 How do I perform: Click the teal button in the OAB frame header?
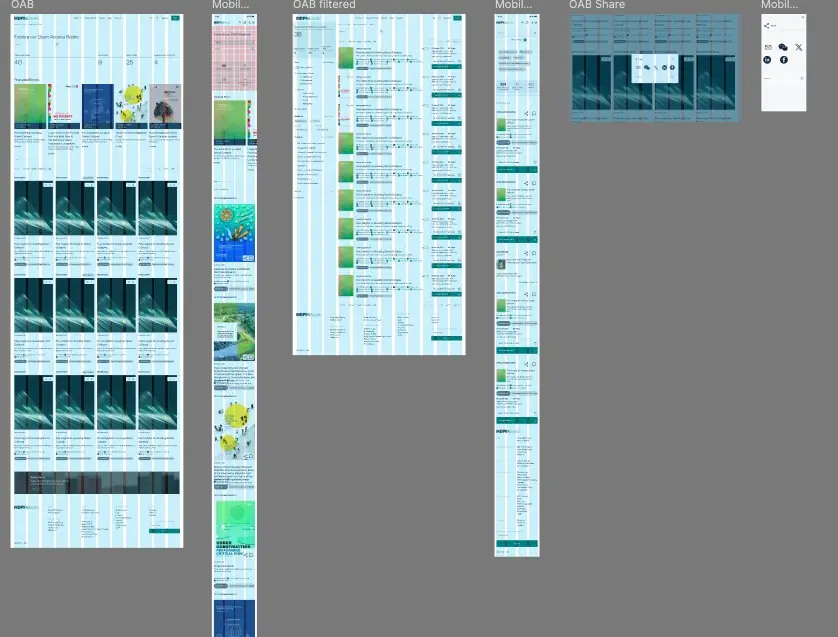tap(175, 18)
